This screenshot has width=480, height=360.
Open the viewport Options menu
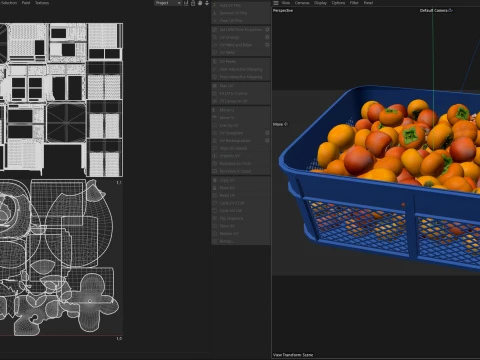(x=338, y=3)
